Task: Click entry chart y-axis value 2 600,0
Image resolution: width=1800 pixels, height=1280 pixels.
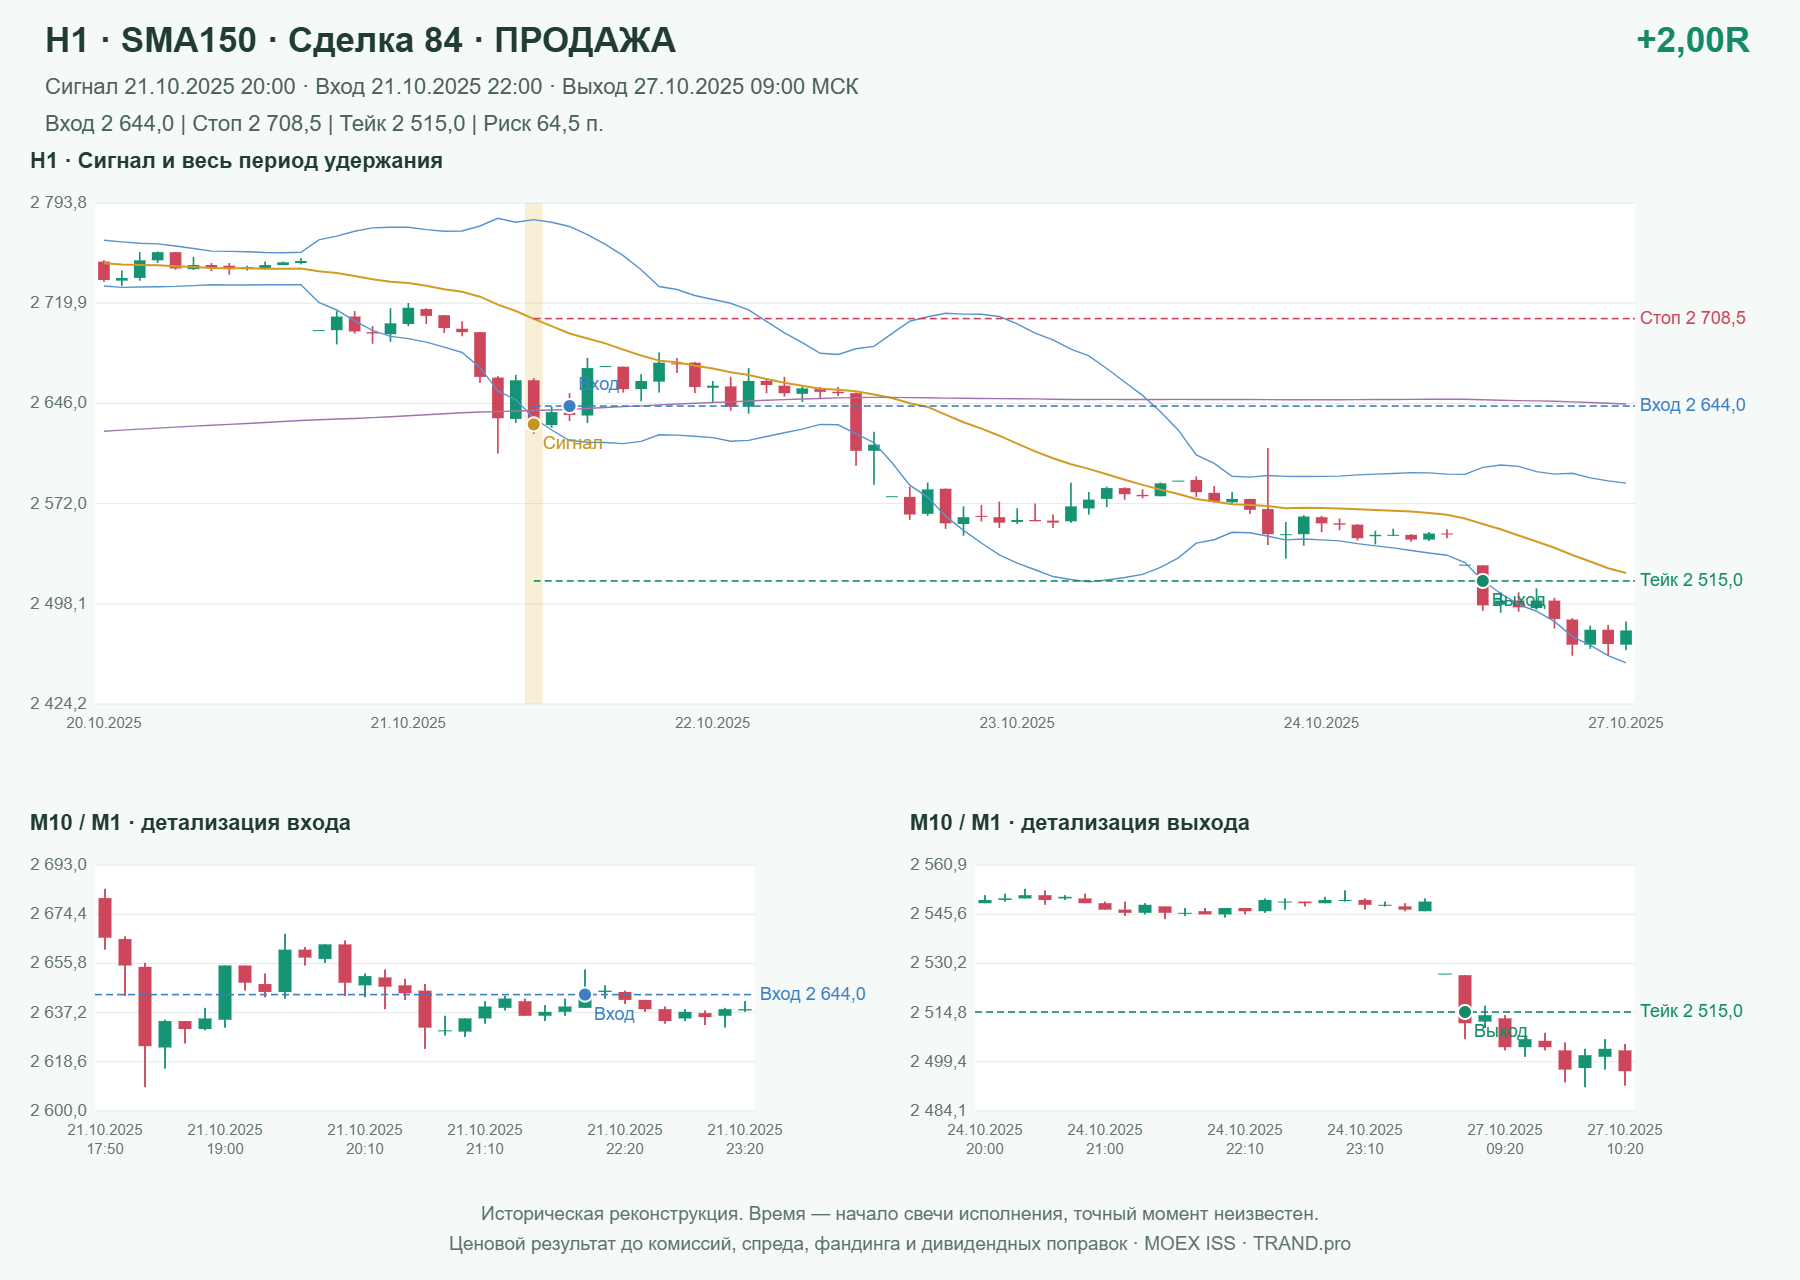Action: [58, 1111]
